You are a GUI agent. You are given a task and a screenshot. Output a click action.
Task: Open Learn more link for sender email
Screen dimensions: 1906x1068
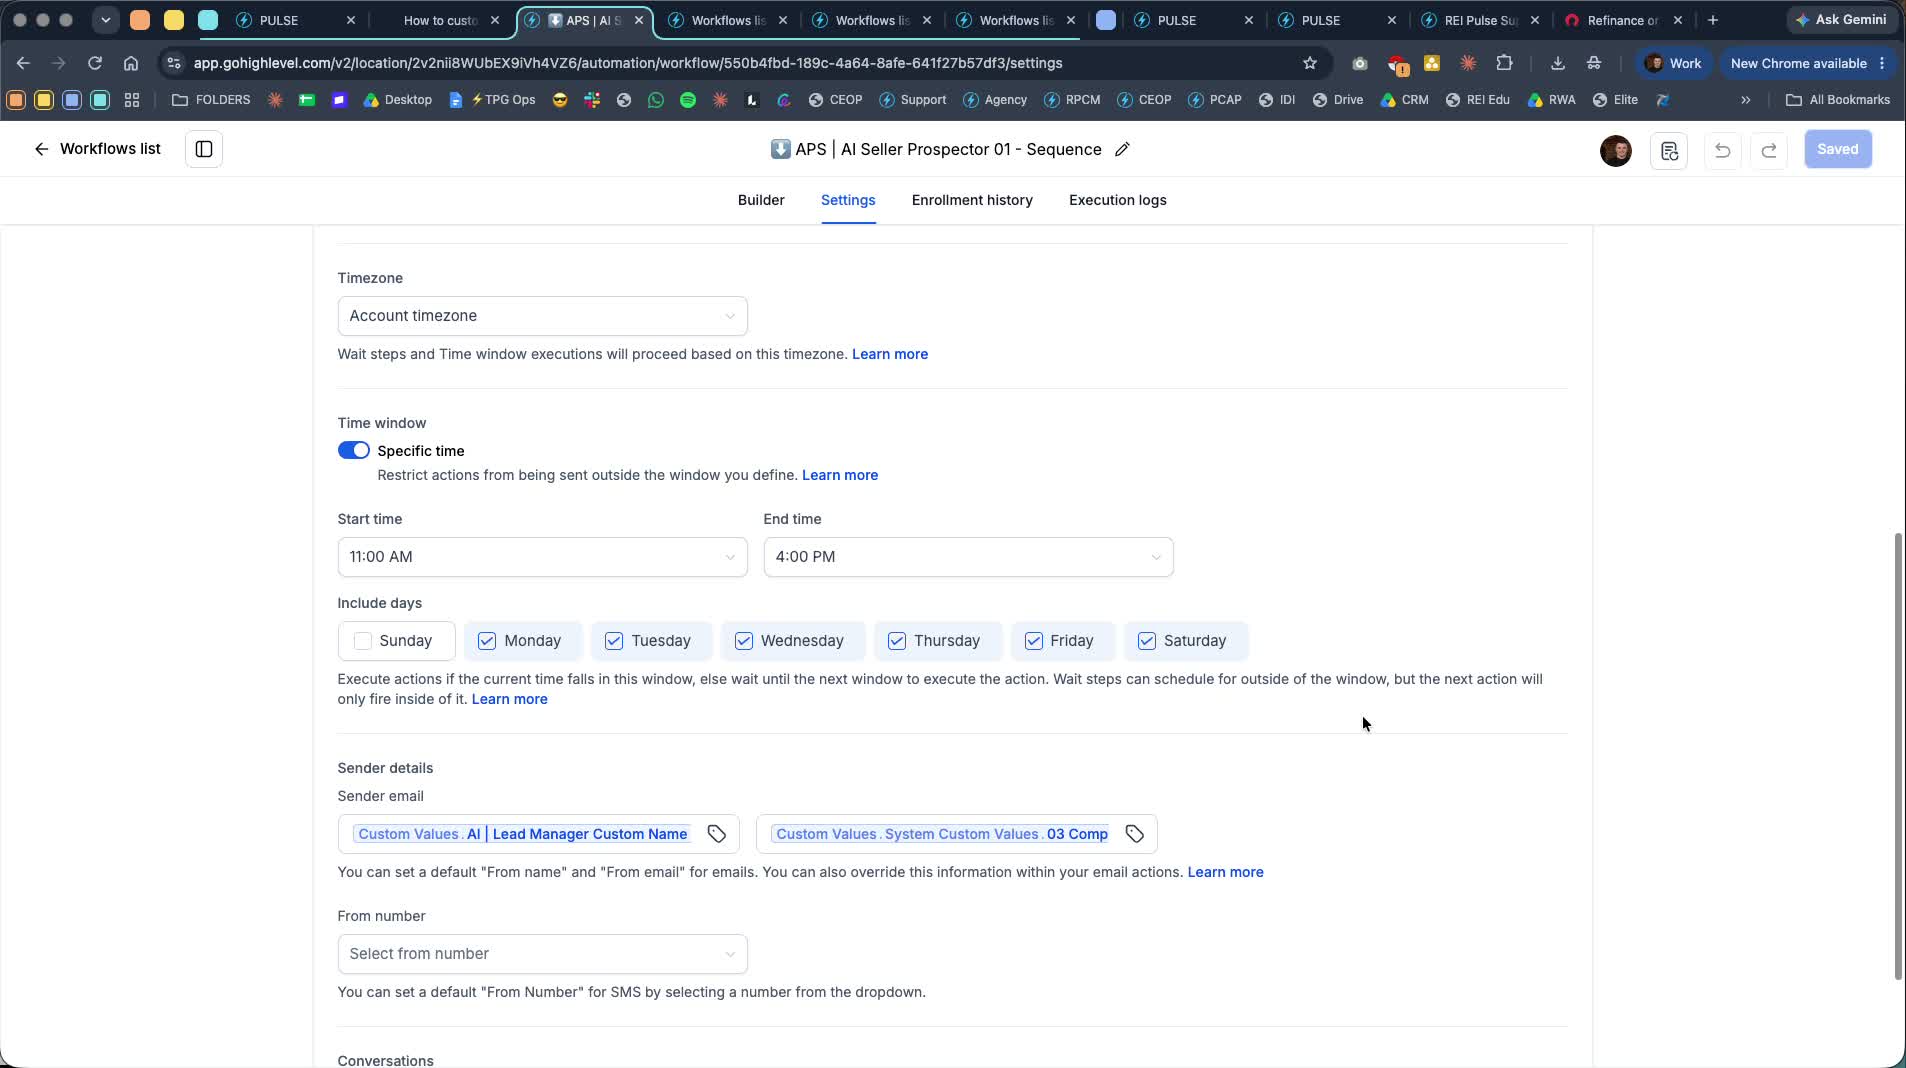1225,872
